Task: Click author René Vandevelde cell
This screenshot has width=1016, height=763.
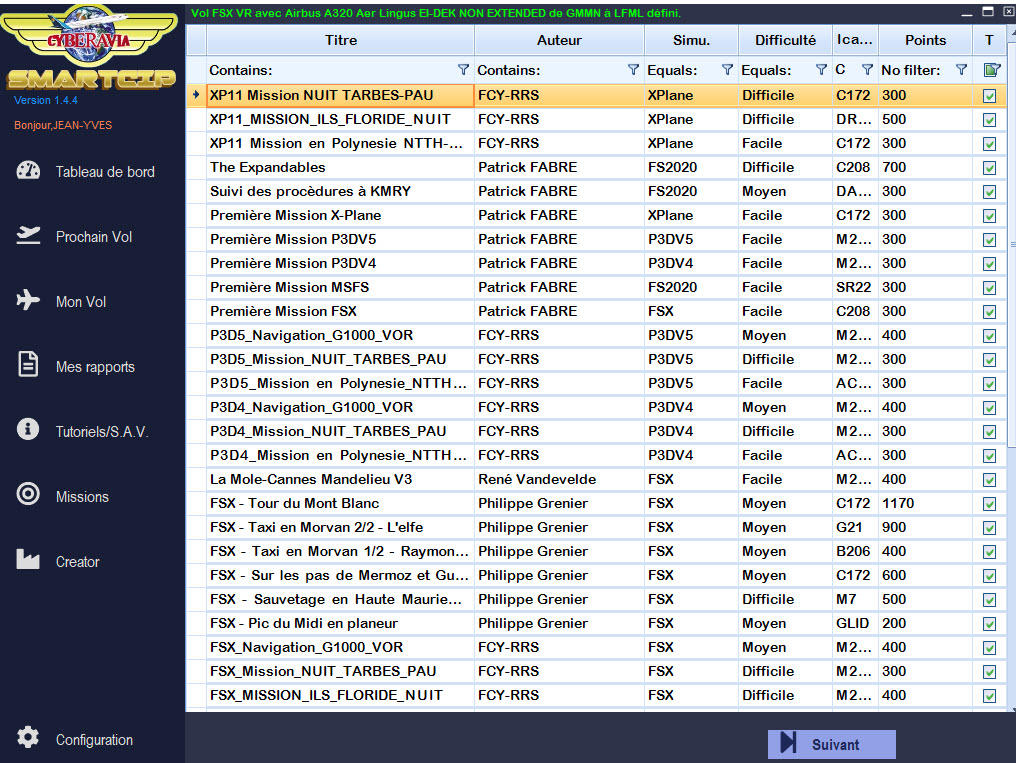Action: pos(559,479)
